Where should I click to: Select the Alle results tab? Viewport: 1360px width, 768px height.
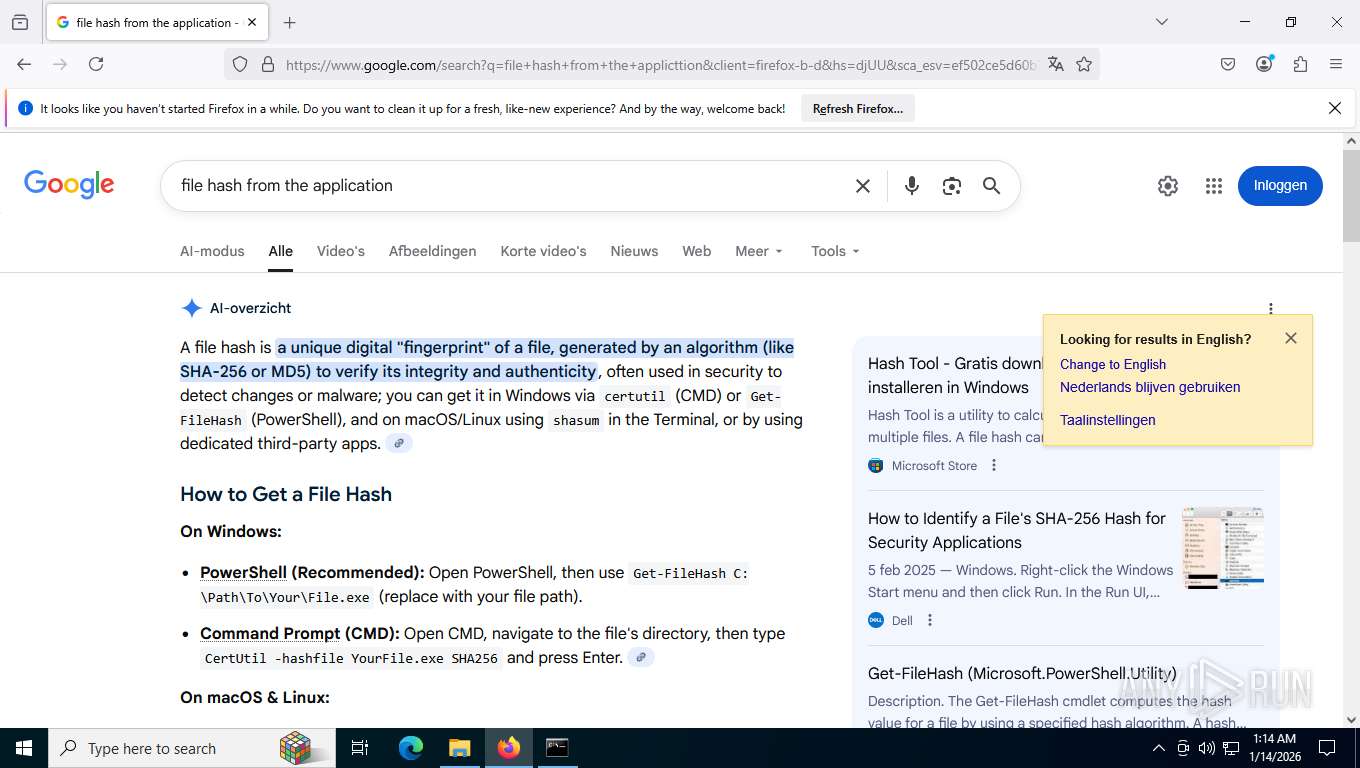coord(280,251)
